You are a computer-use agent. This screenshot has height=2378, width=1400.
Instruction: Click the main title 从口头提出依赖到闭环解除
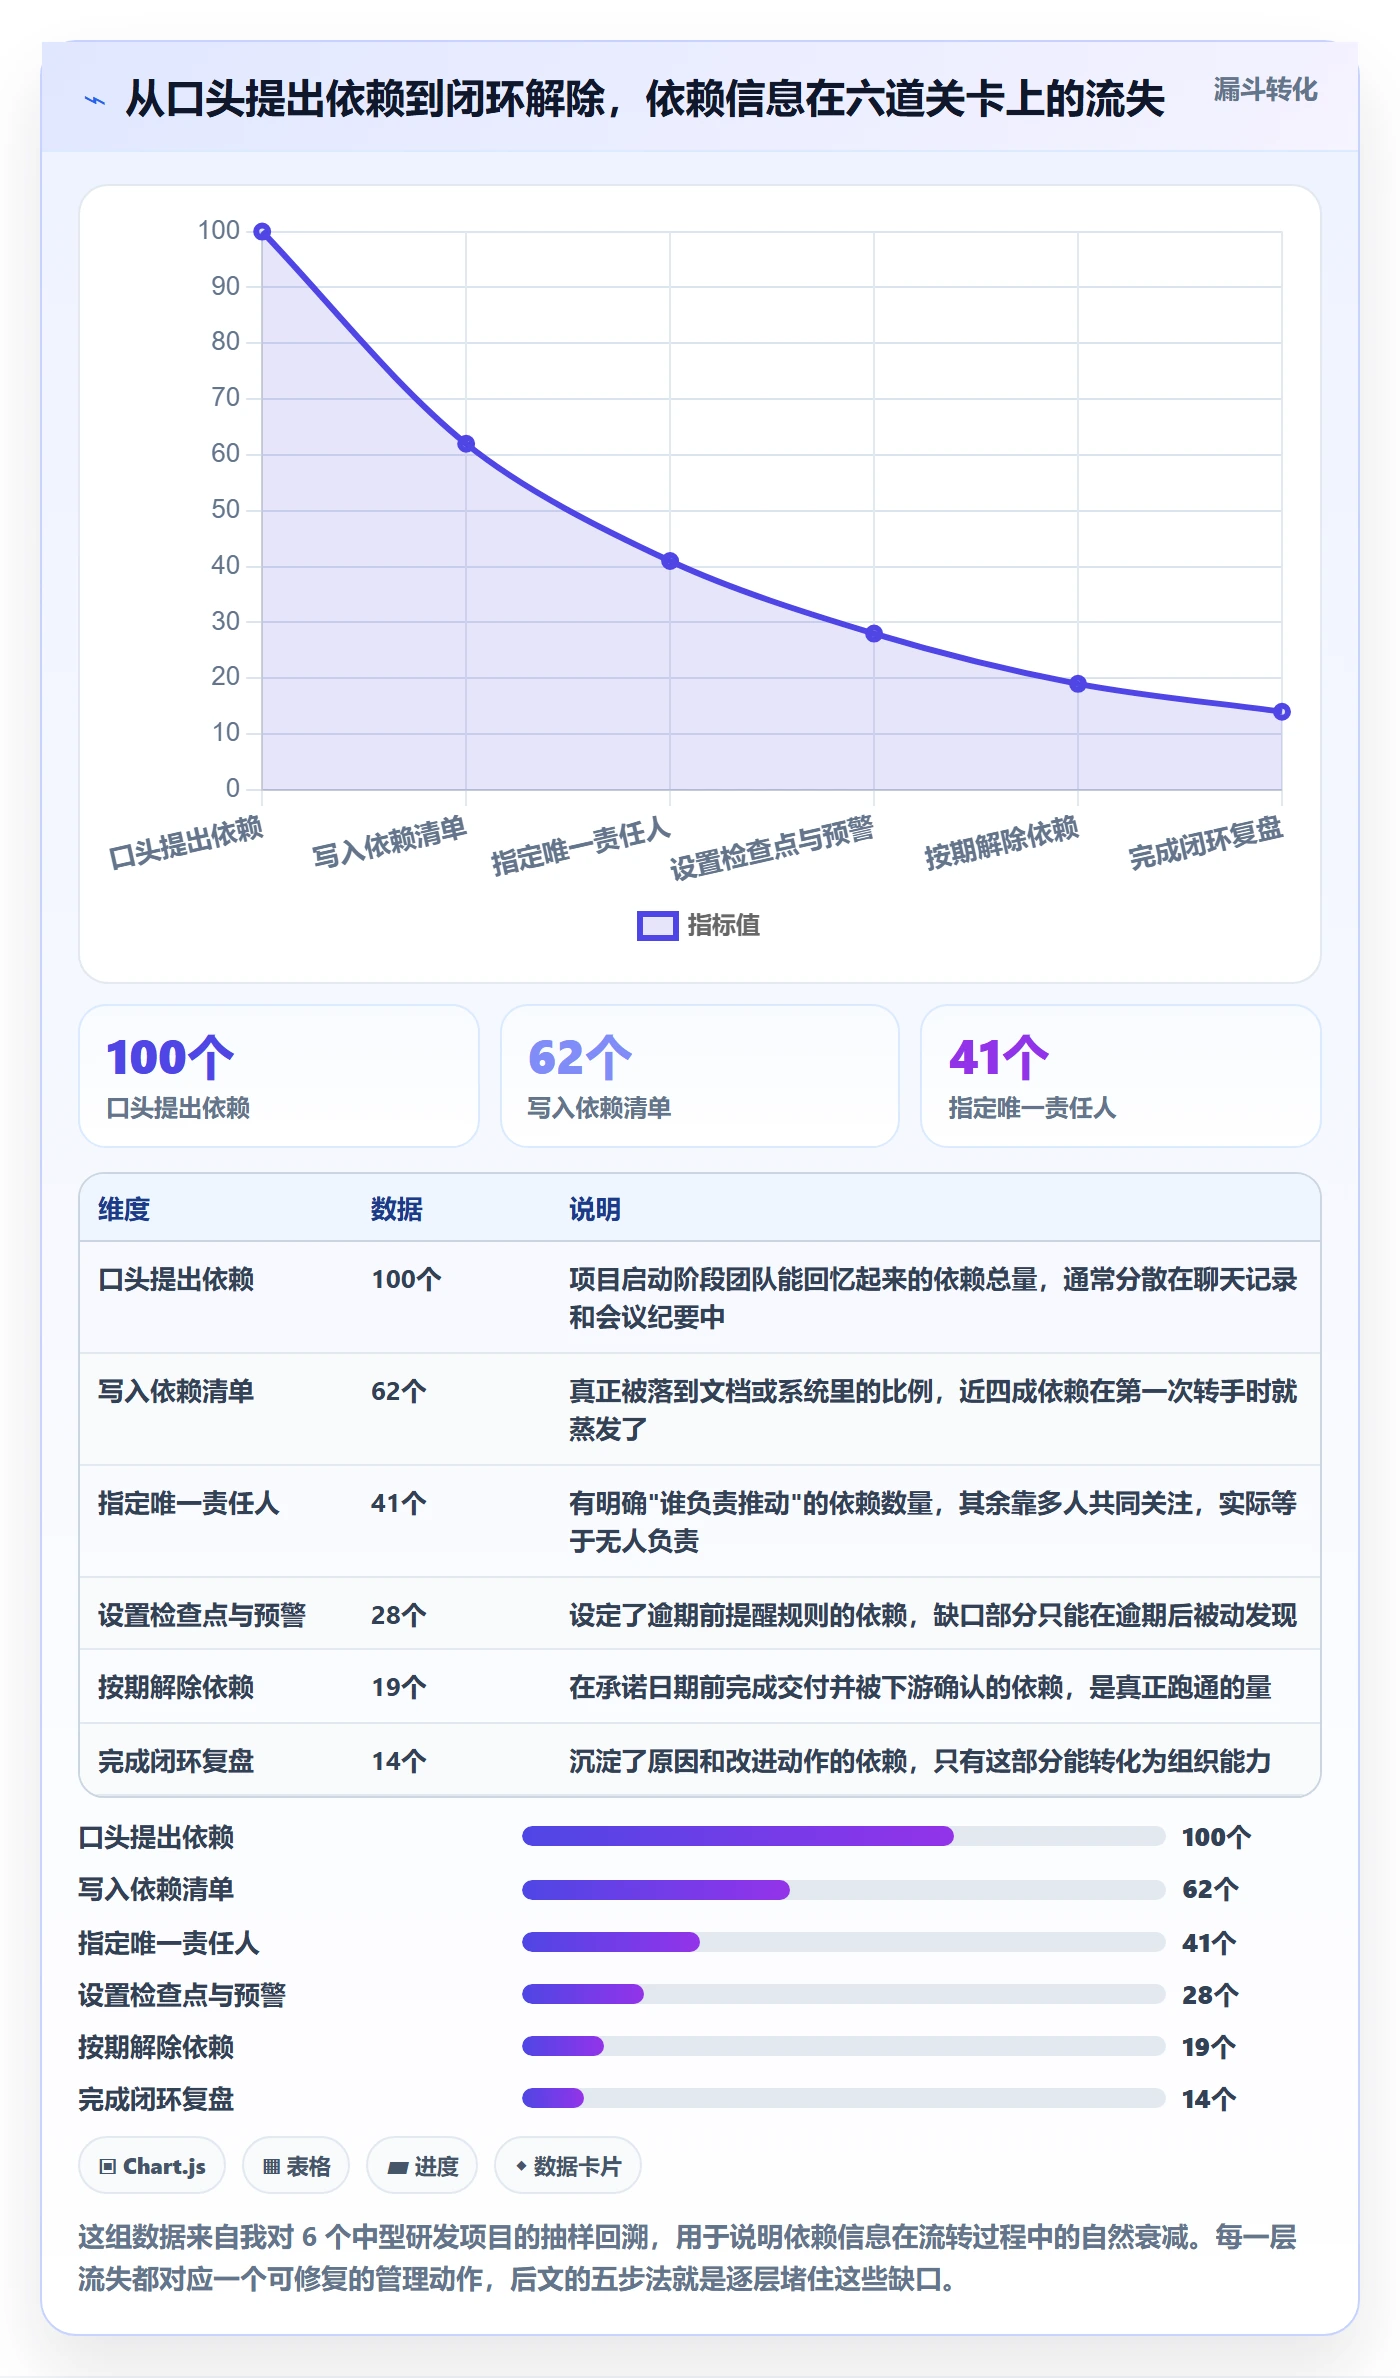(x=645, y=100)
